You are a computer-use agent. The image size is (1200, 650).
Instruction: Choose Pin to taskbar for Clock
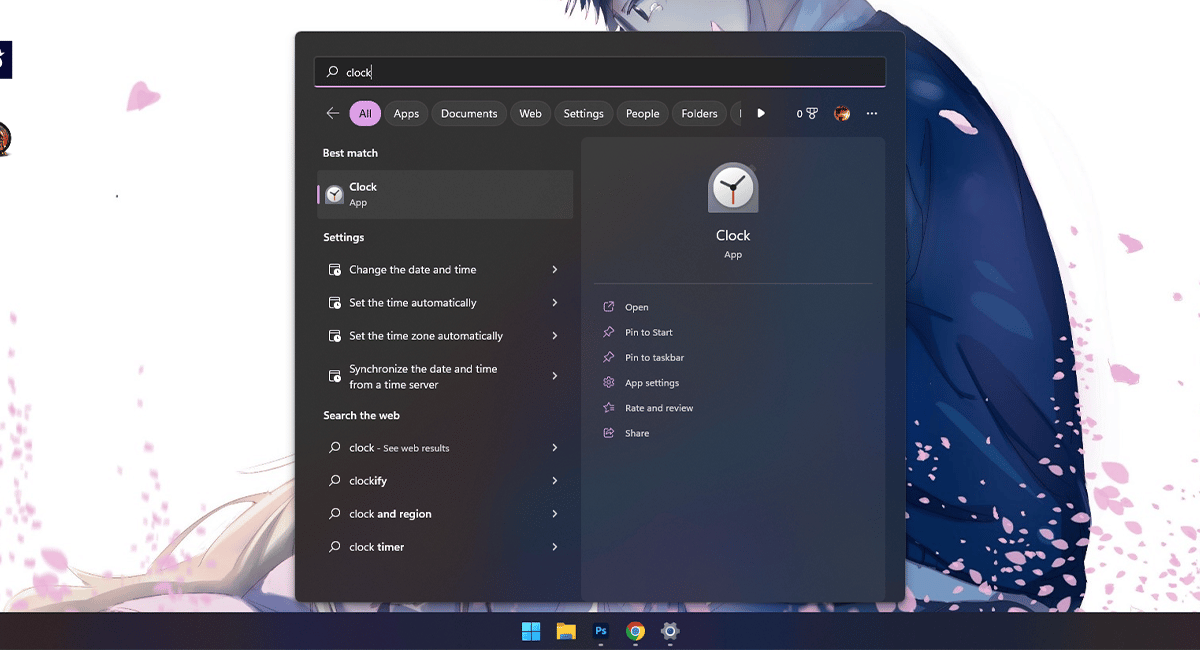pos(654,358)
